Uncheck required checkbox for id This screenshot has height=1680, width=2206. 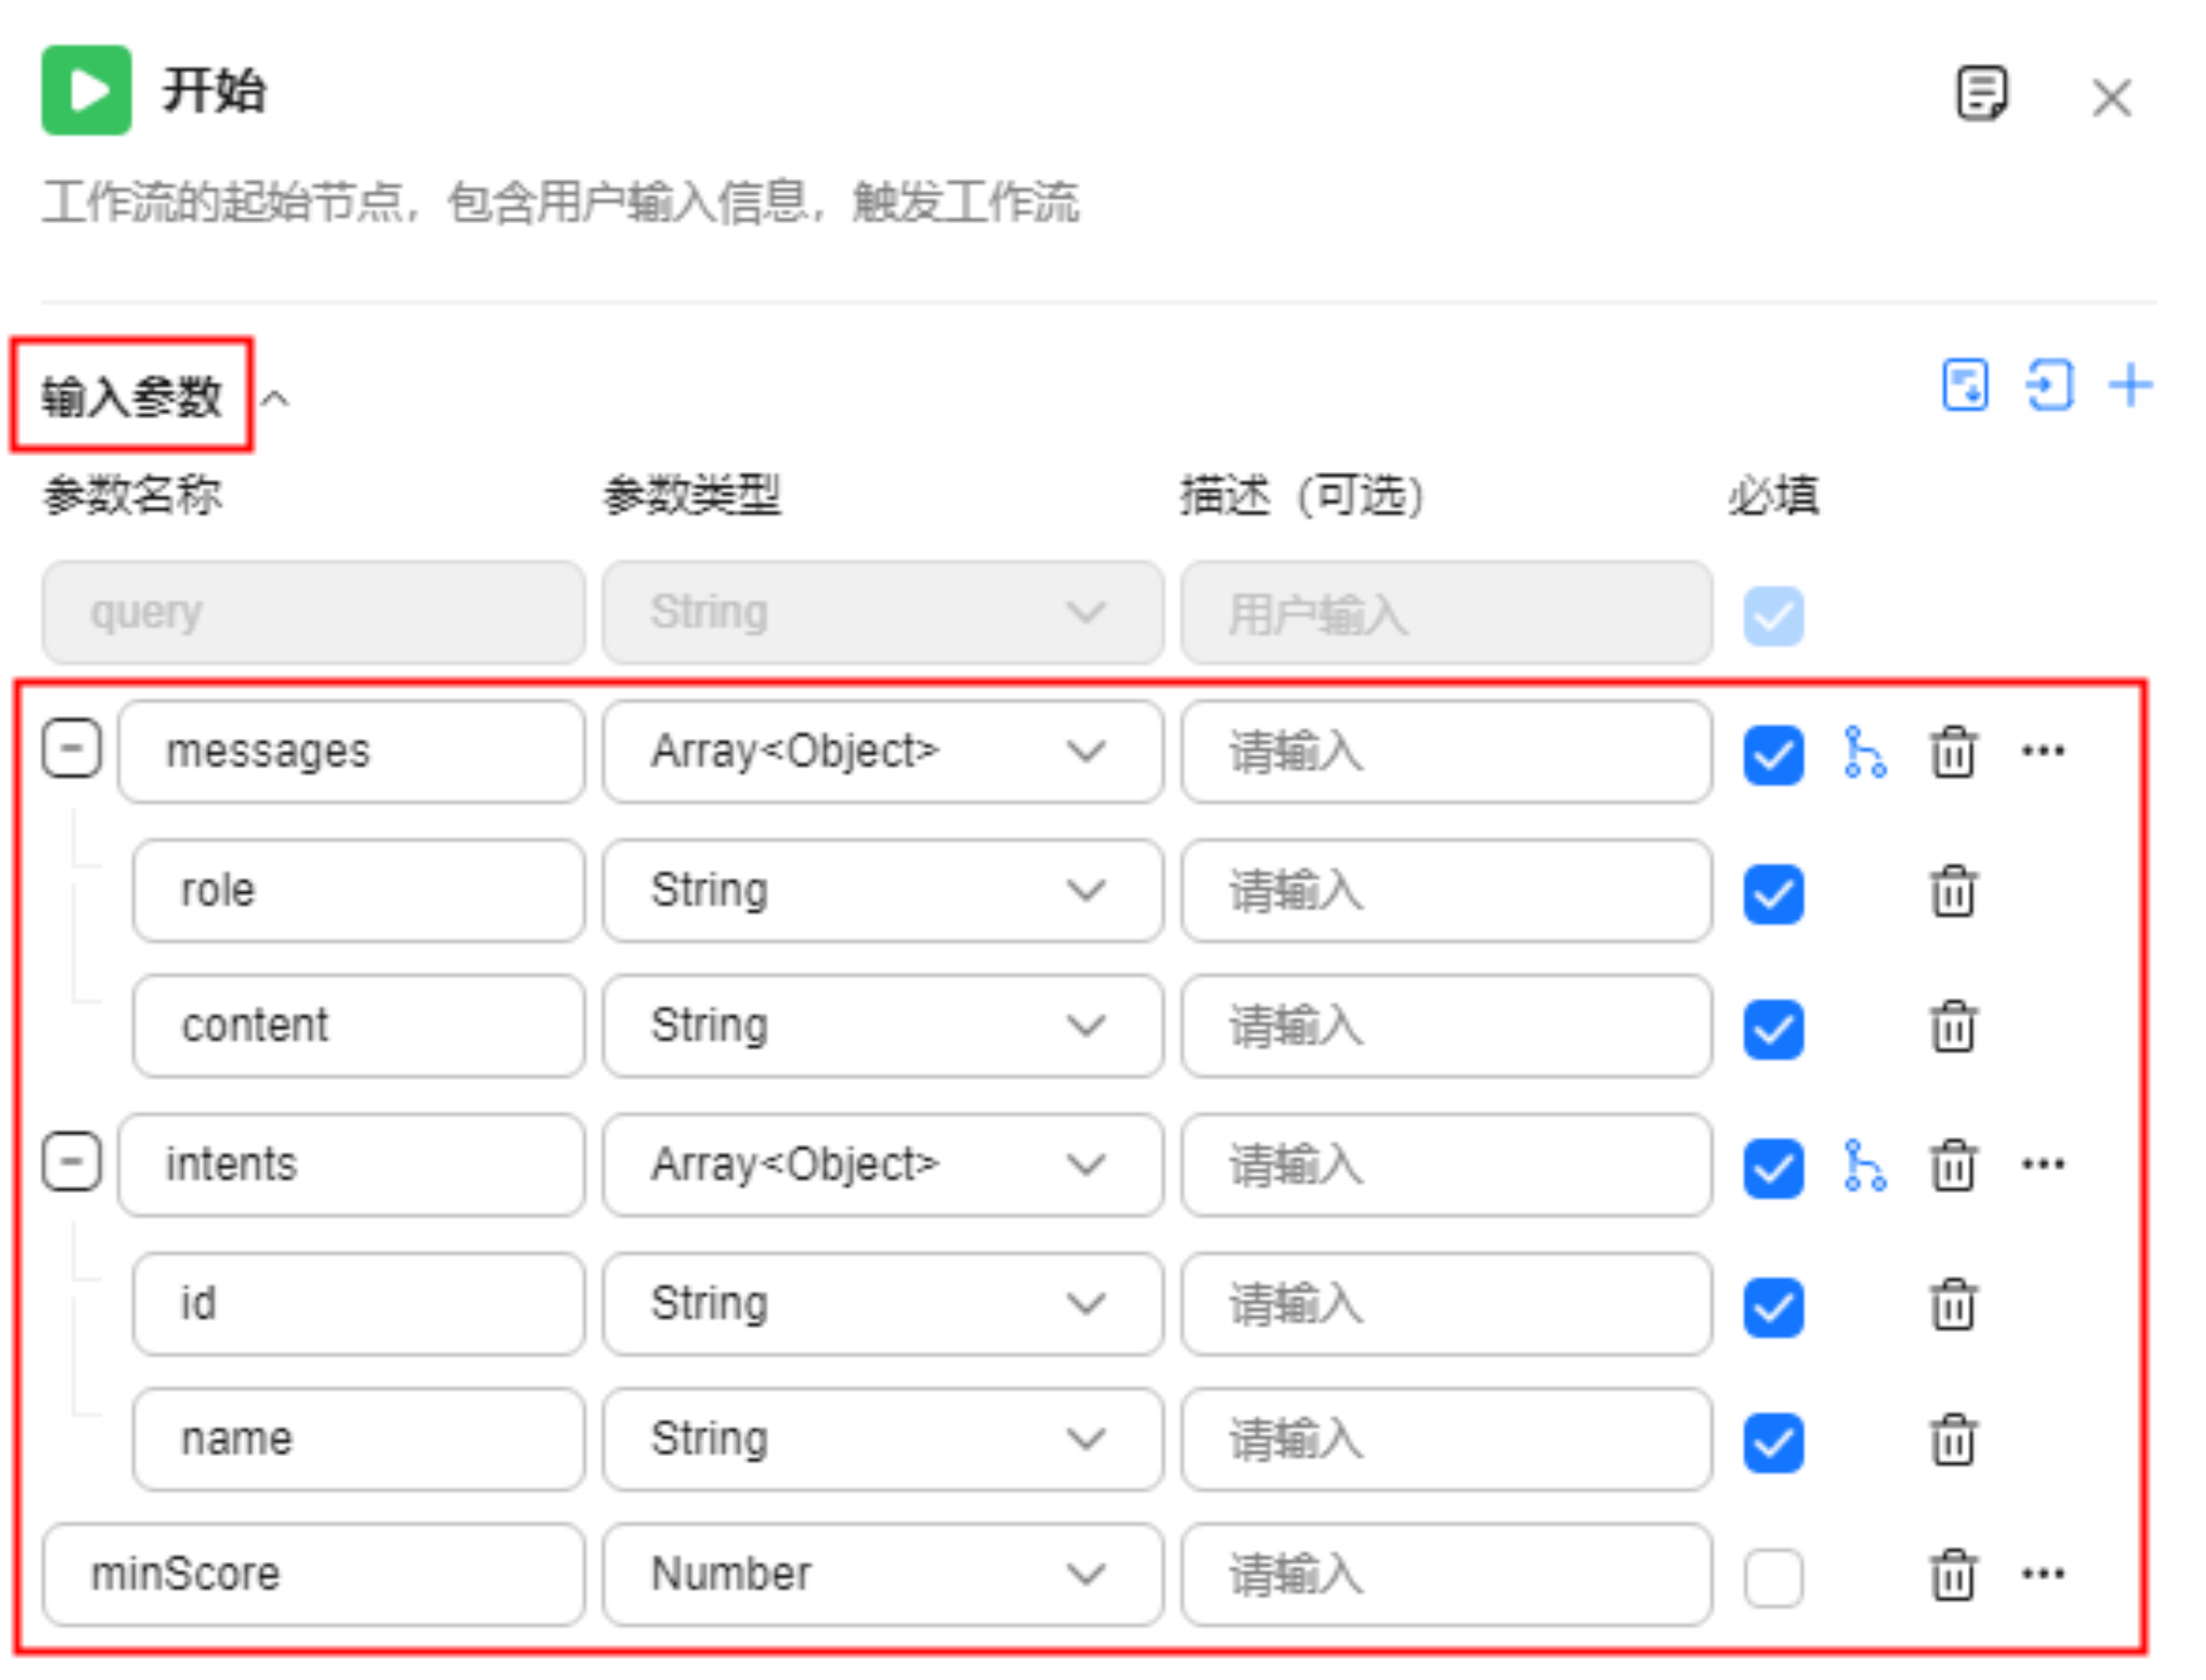[x=1773, y=1307]
